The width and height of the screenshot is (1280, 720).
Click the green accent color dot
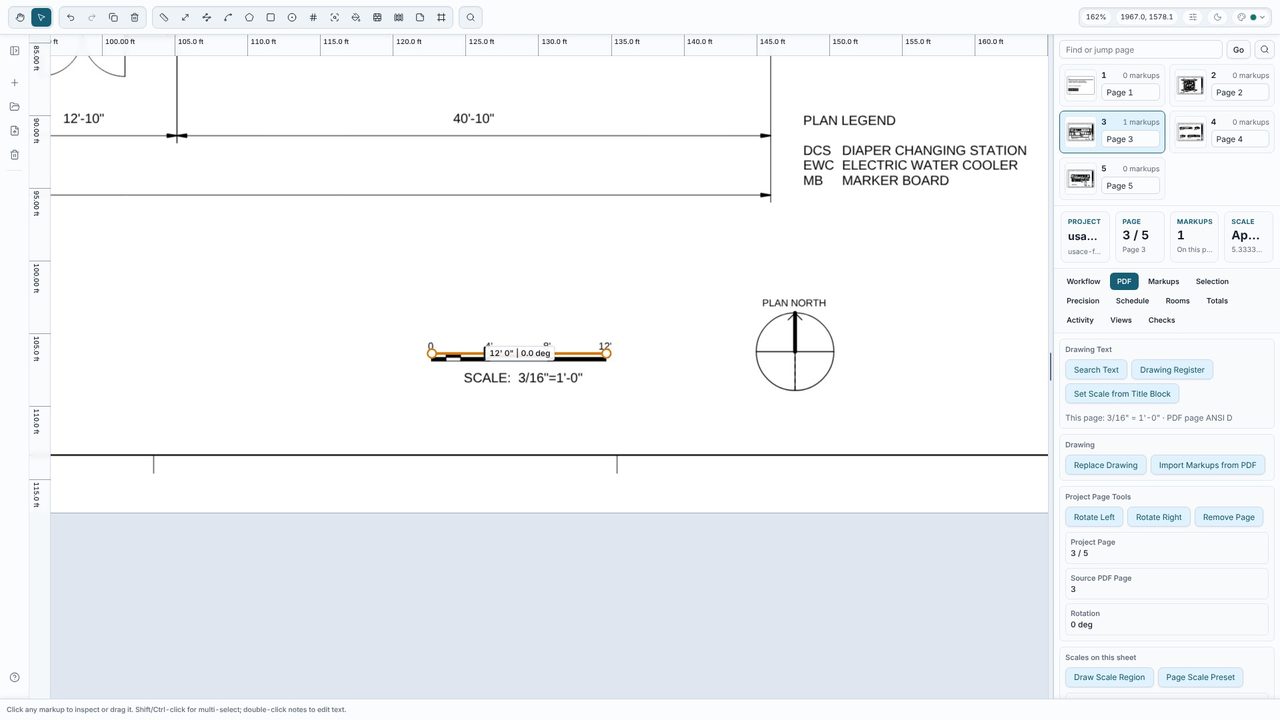tap(1253, 17)
